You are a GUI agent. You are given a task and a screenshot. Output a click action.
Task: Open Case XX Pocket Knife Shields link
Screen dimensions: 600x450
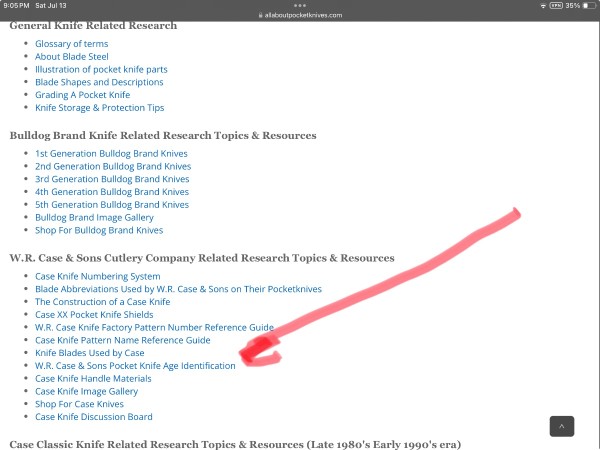tap(94, 315)
